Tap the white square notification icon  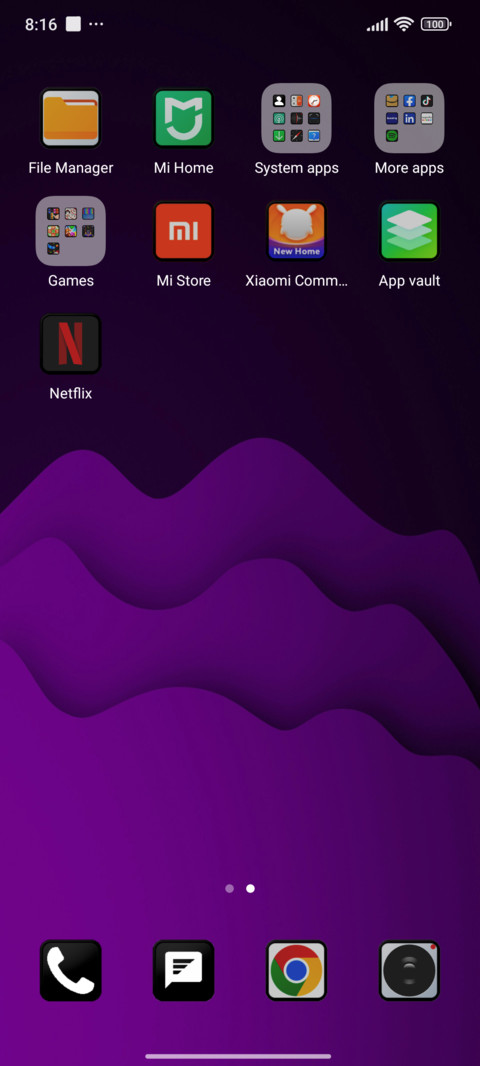[73, 24]
